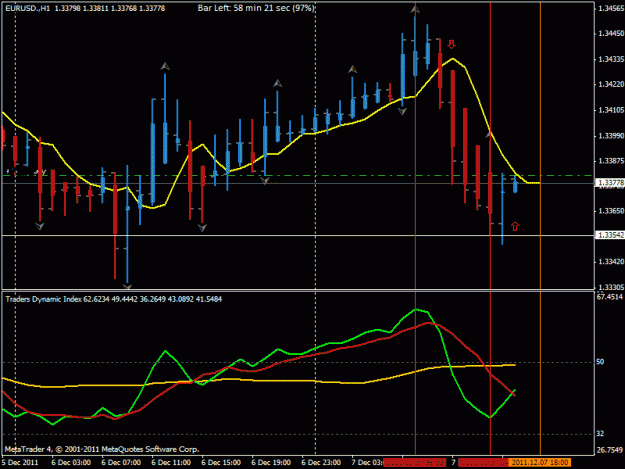Click the 1.33990 price scale value
Viewport: 625px width, 469px height.
pos(611,136)
